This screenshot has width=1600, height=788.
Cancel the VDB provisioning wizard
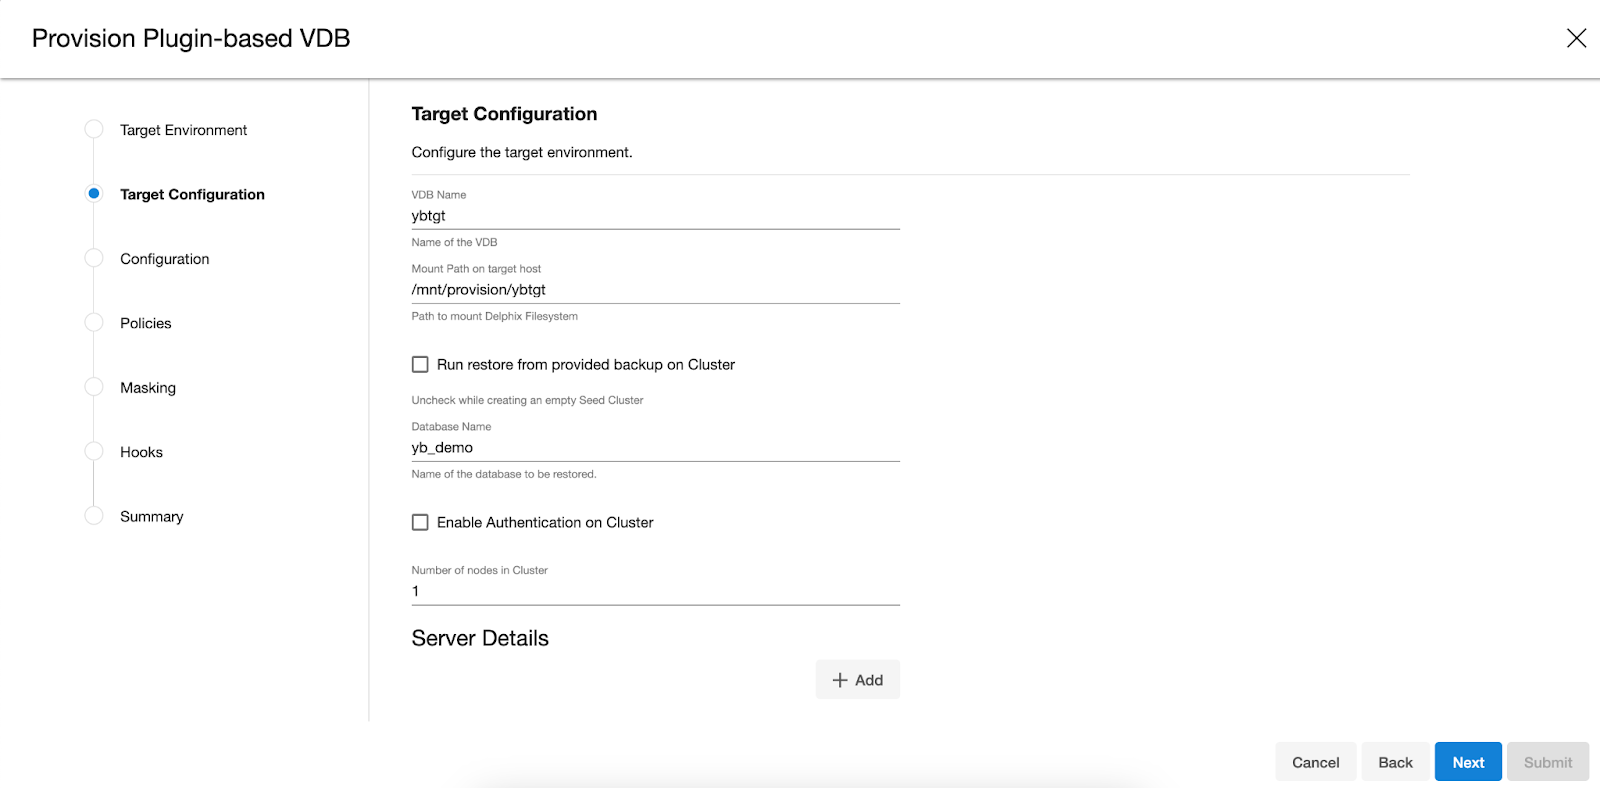click(1315, 762)
